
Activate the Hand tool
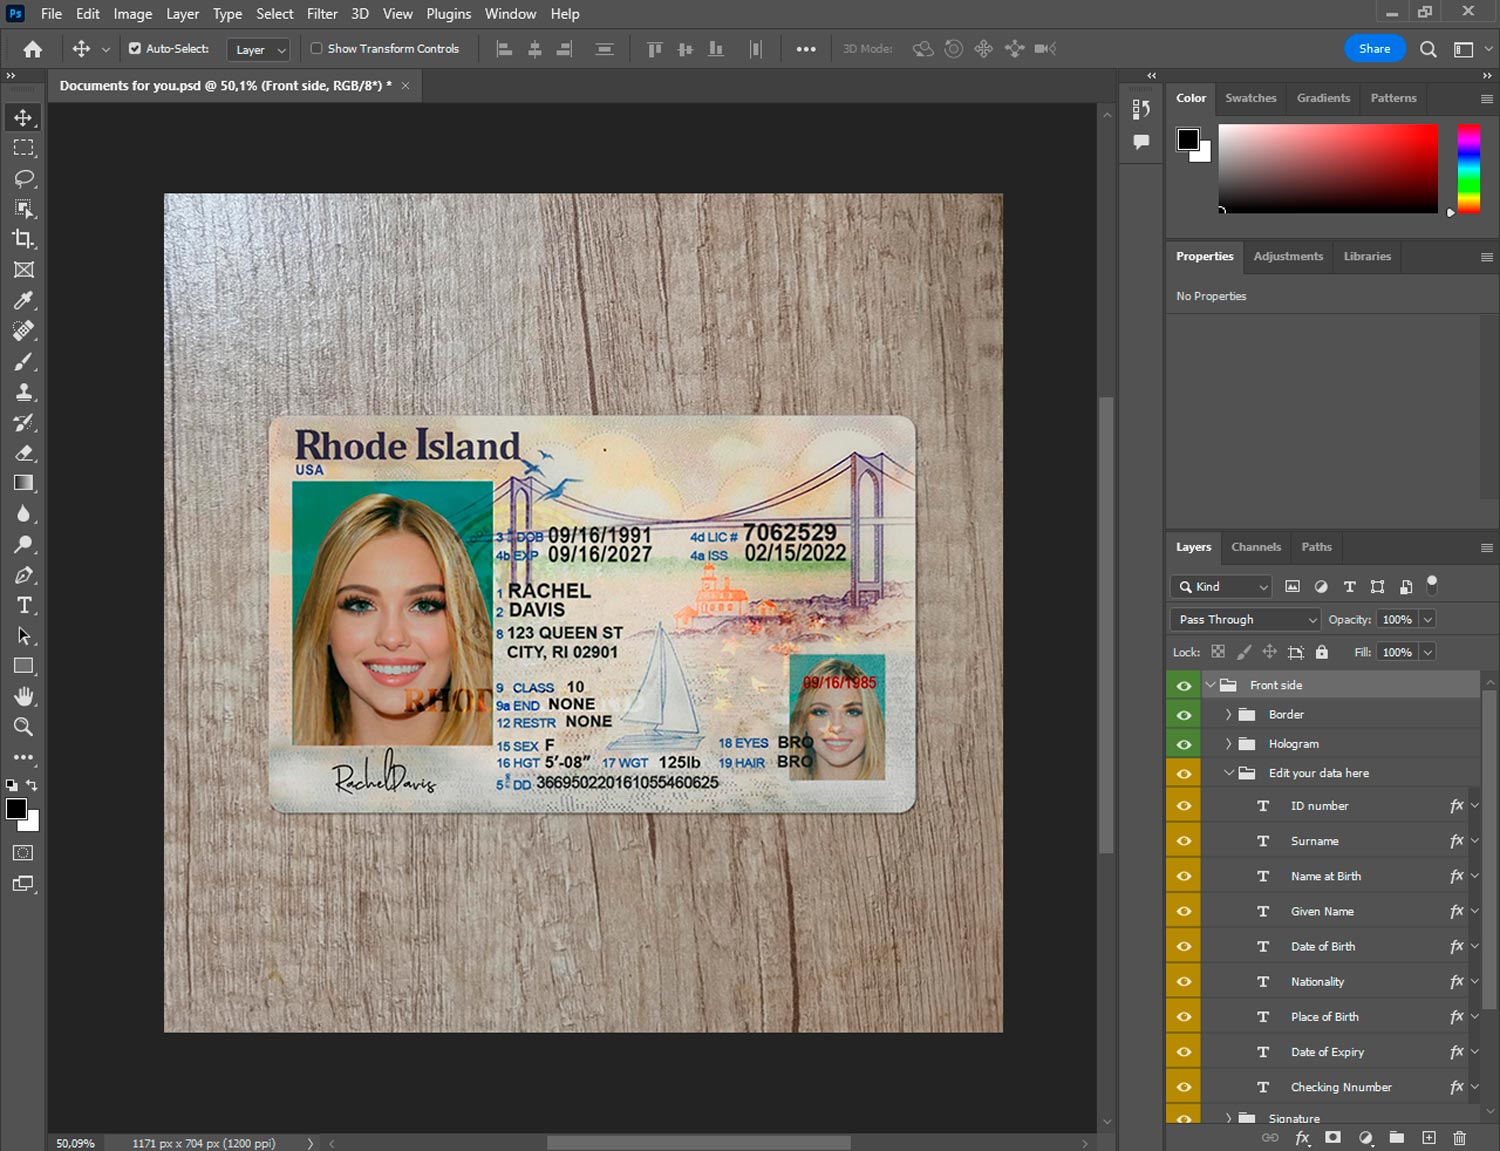pos(24,696)
